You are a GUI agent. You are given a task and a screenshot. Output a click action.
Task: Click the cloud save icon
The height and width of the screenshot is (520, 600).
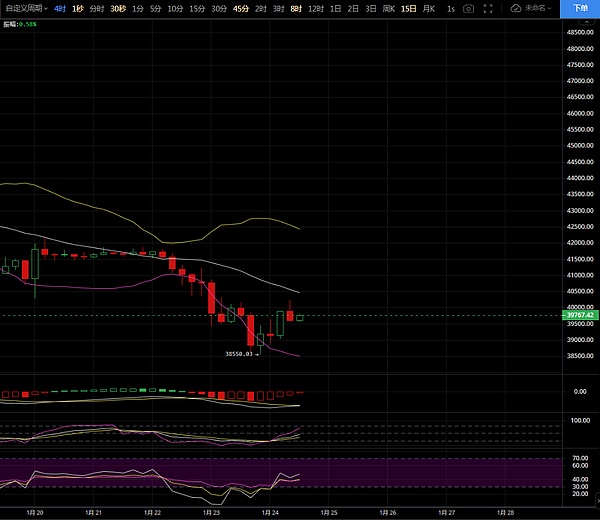516,8
